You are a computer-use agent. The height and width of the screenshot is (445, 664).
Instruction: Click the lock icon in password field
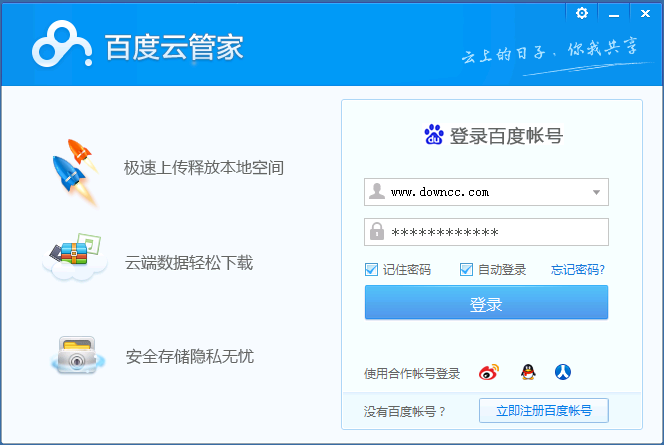click(x=377, y=232)
